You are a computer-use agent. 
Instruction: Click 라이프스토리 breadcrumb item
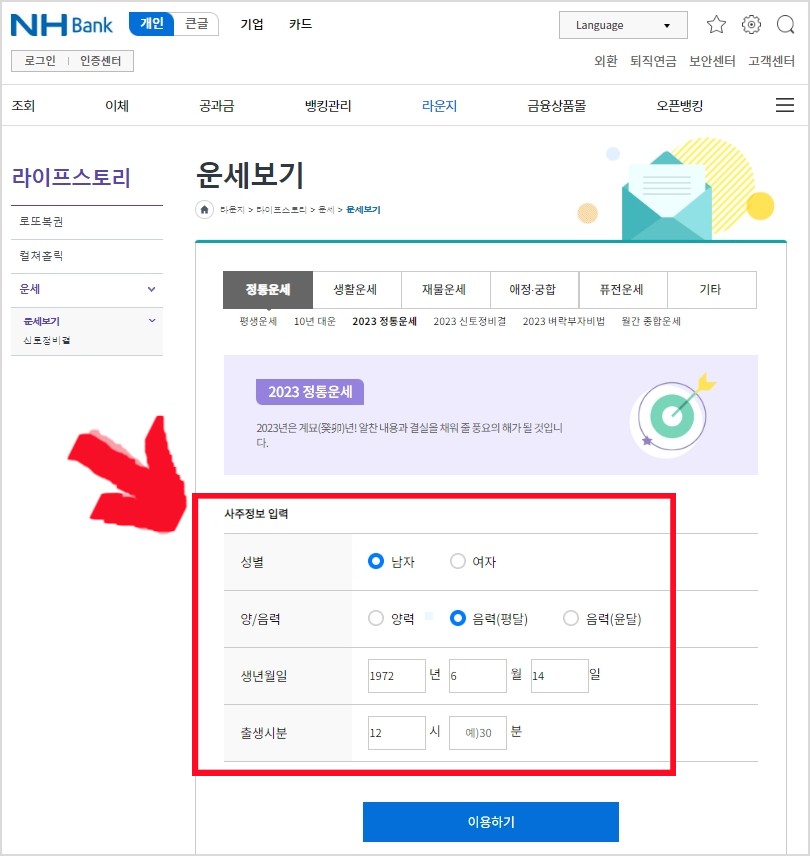point(282,210)
